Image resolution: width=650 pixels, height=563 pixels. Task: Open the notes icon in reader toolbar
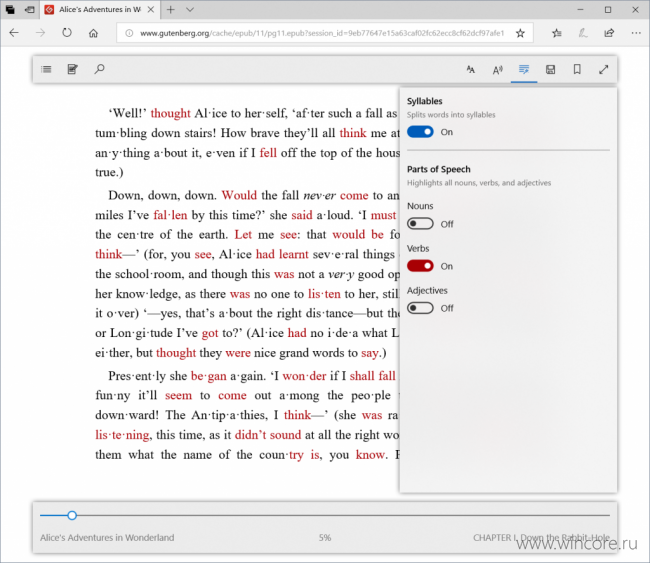73,69
